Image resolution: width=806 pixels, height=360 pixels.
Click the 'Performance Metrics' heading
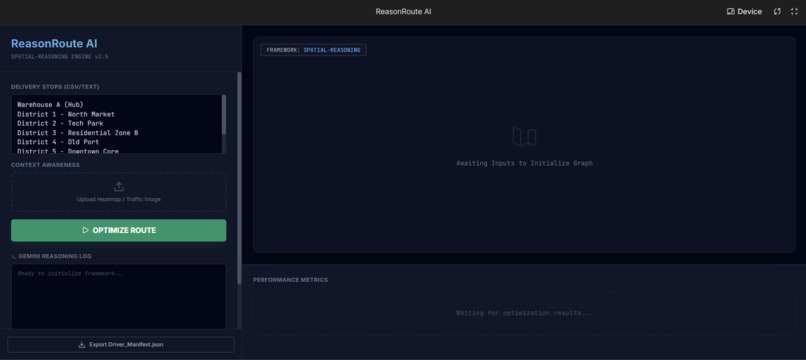290,280
